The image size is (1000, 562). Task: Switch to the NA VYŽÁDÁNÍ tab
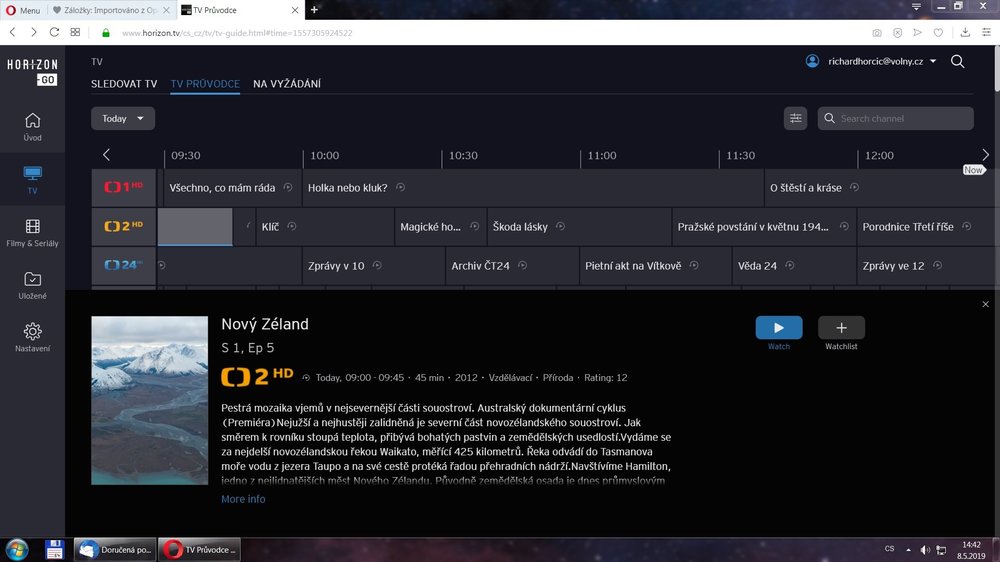click(287, 84)
